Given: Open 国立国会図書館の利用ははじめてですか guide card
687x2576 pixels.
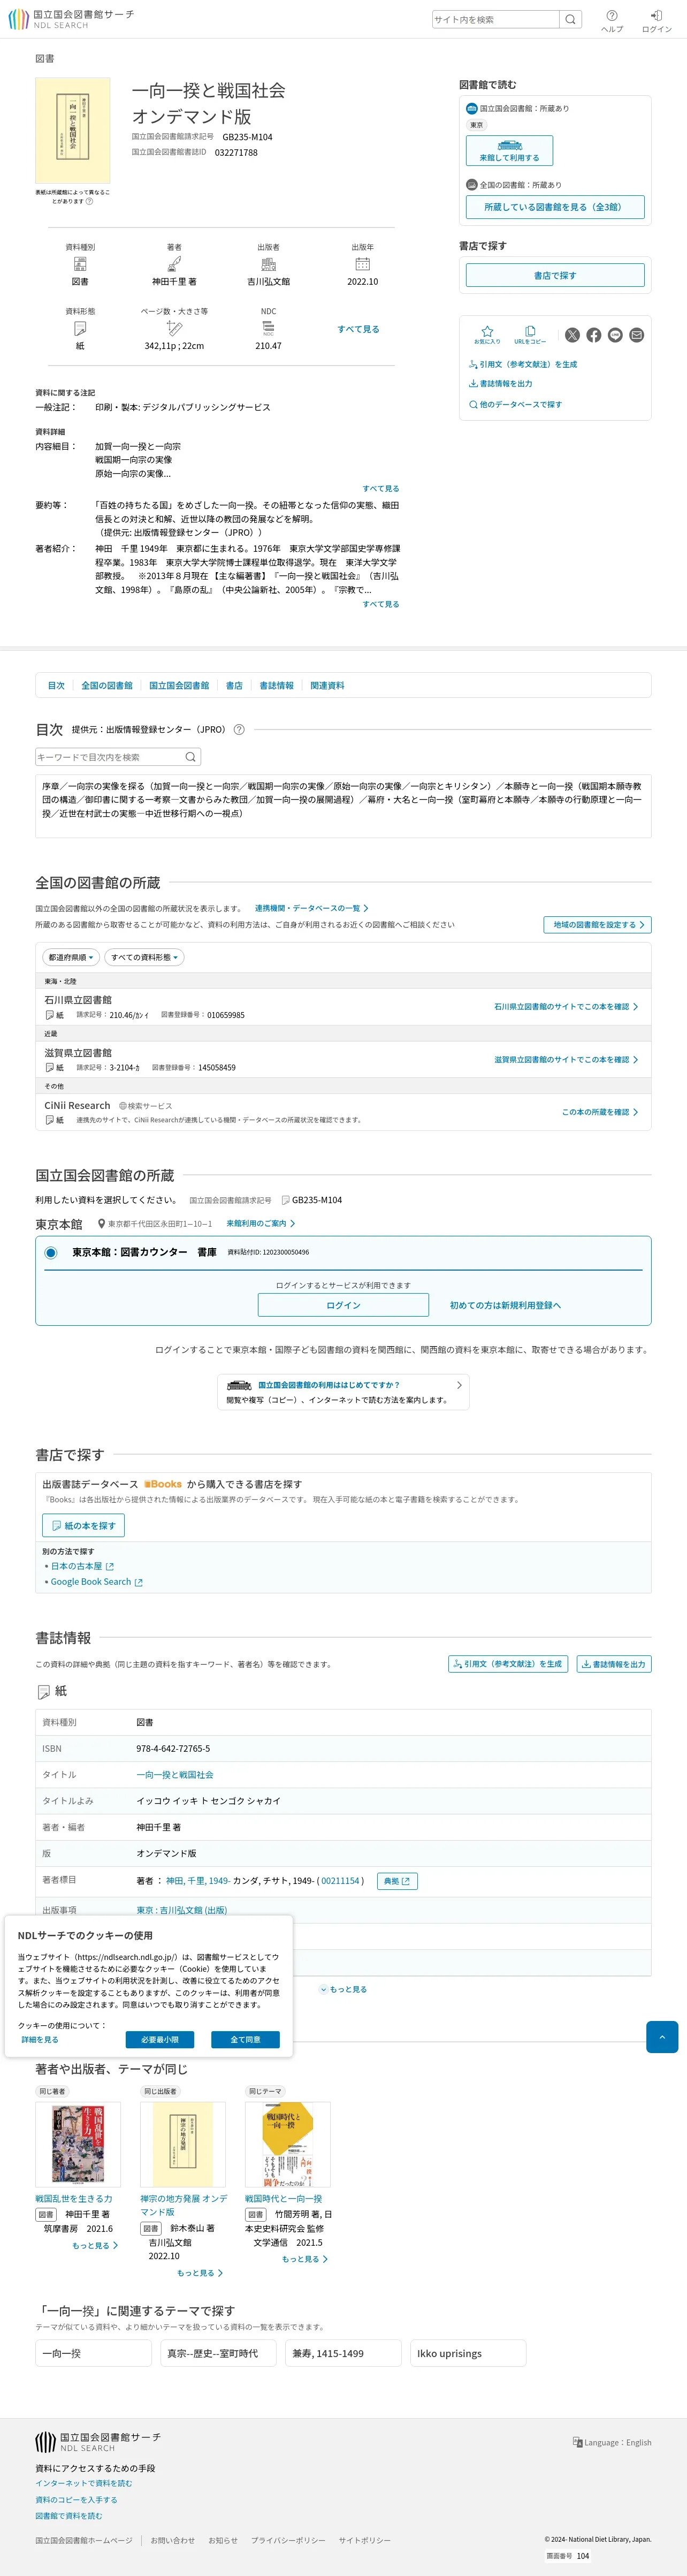Looking at the screenshot, I should tap(343, 1391).
